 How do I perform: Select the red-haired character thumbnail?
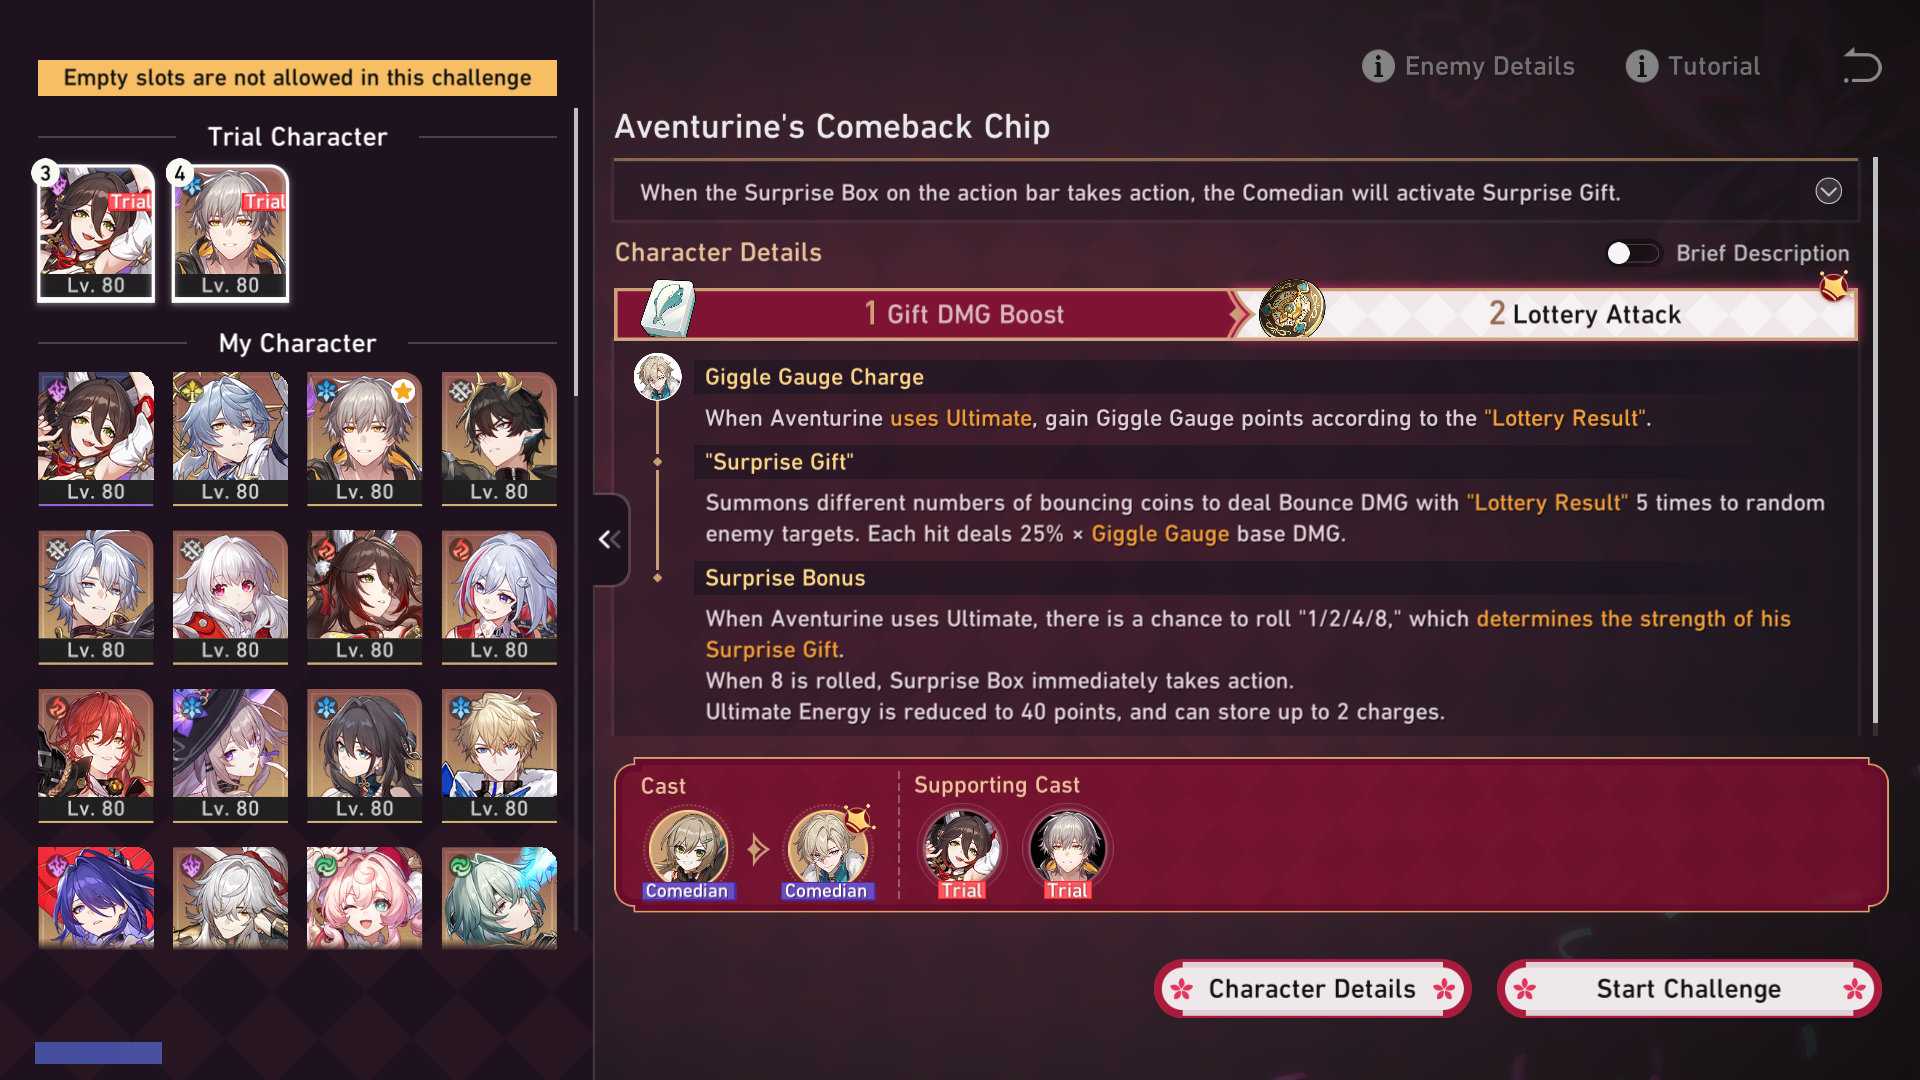[96, 755]
